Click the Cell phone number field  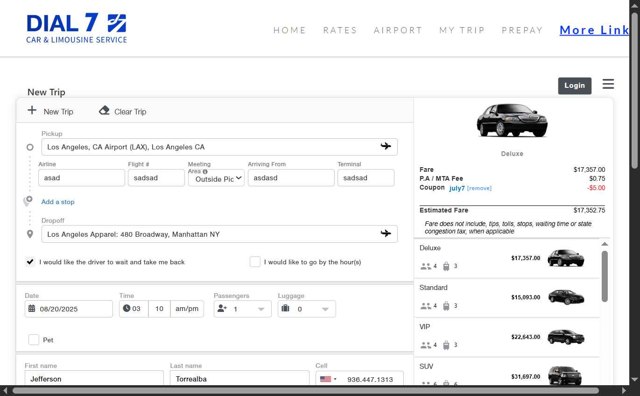point(371,379)
